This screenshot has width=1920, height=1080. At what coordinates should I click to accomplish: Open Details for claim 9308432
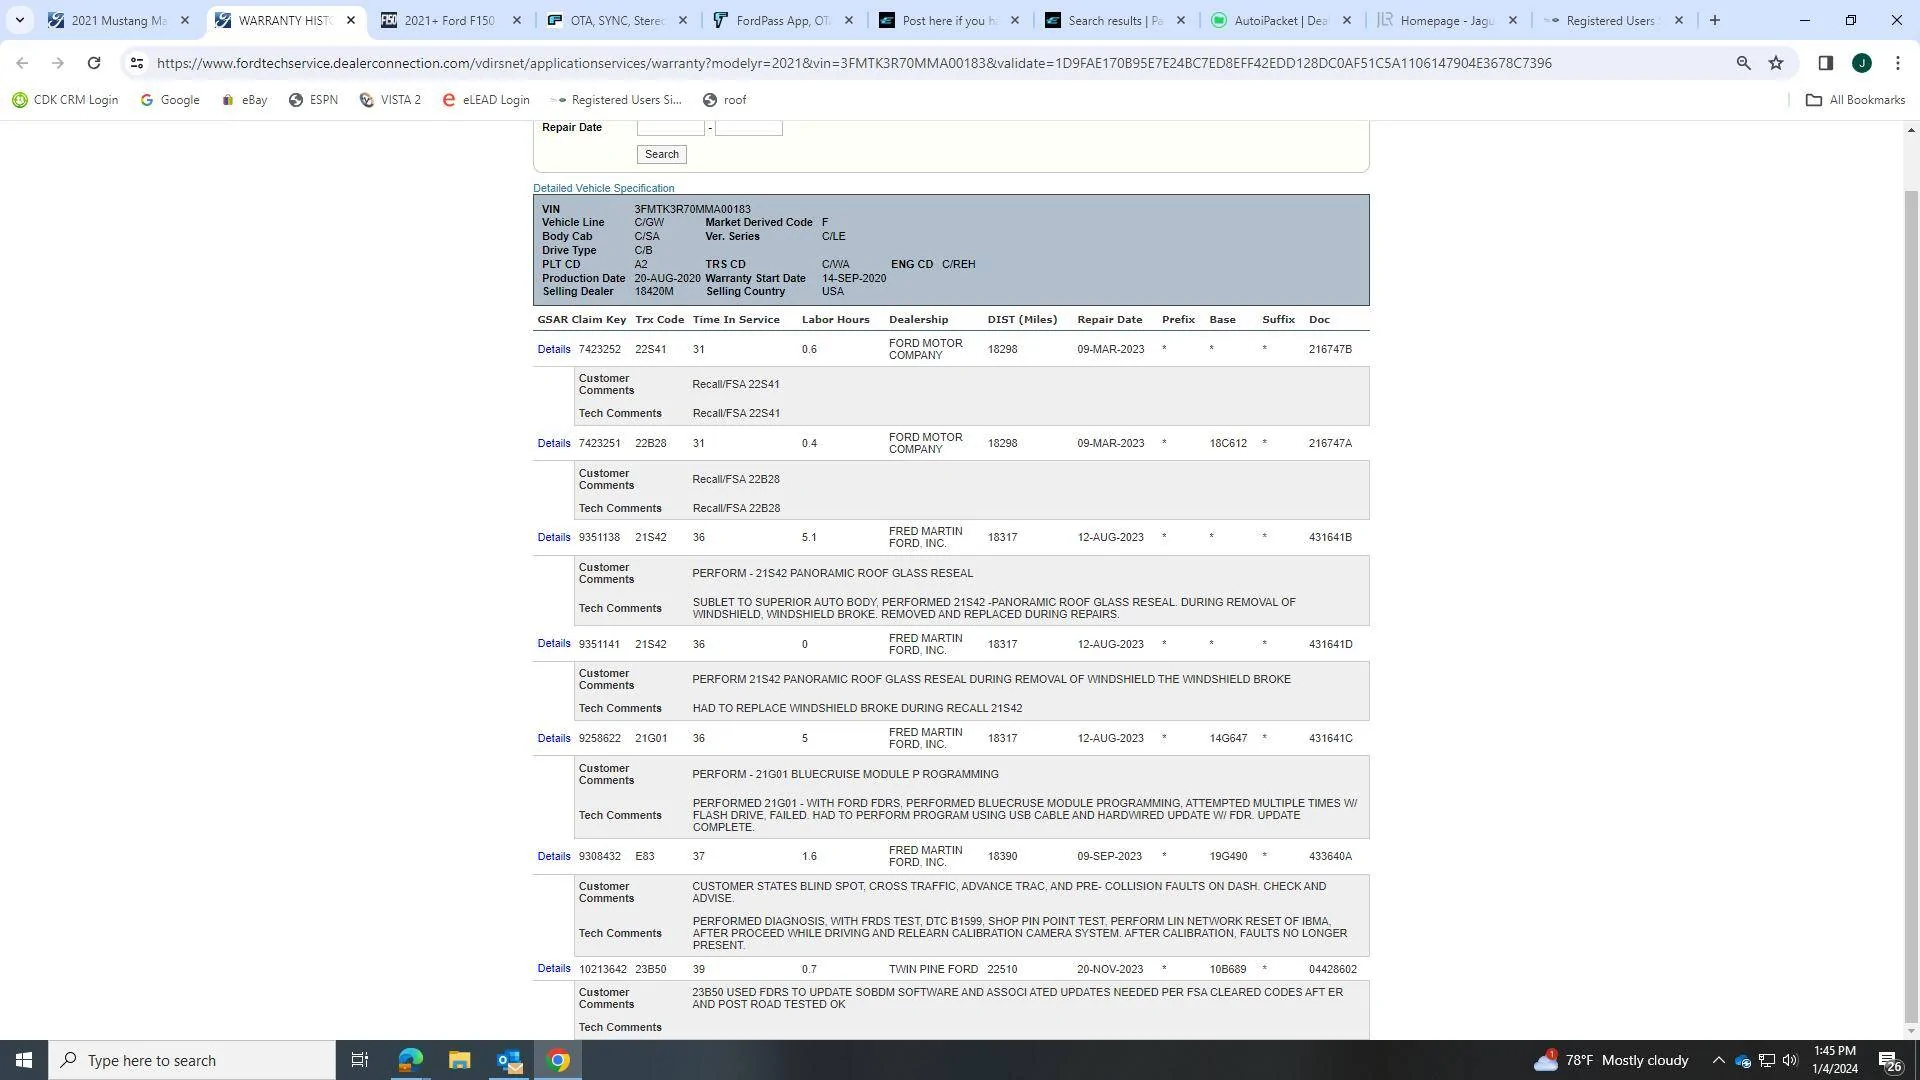(x=553, y=857)
